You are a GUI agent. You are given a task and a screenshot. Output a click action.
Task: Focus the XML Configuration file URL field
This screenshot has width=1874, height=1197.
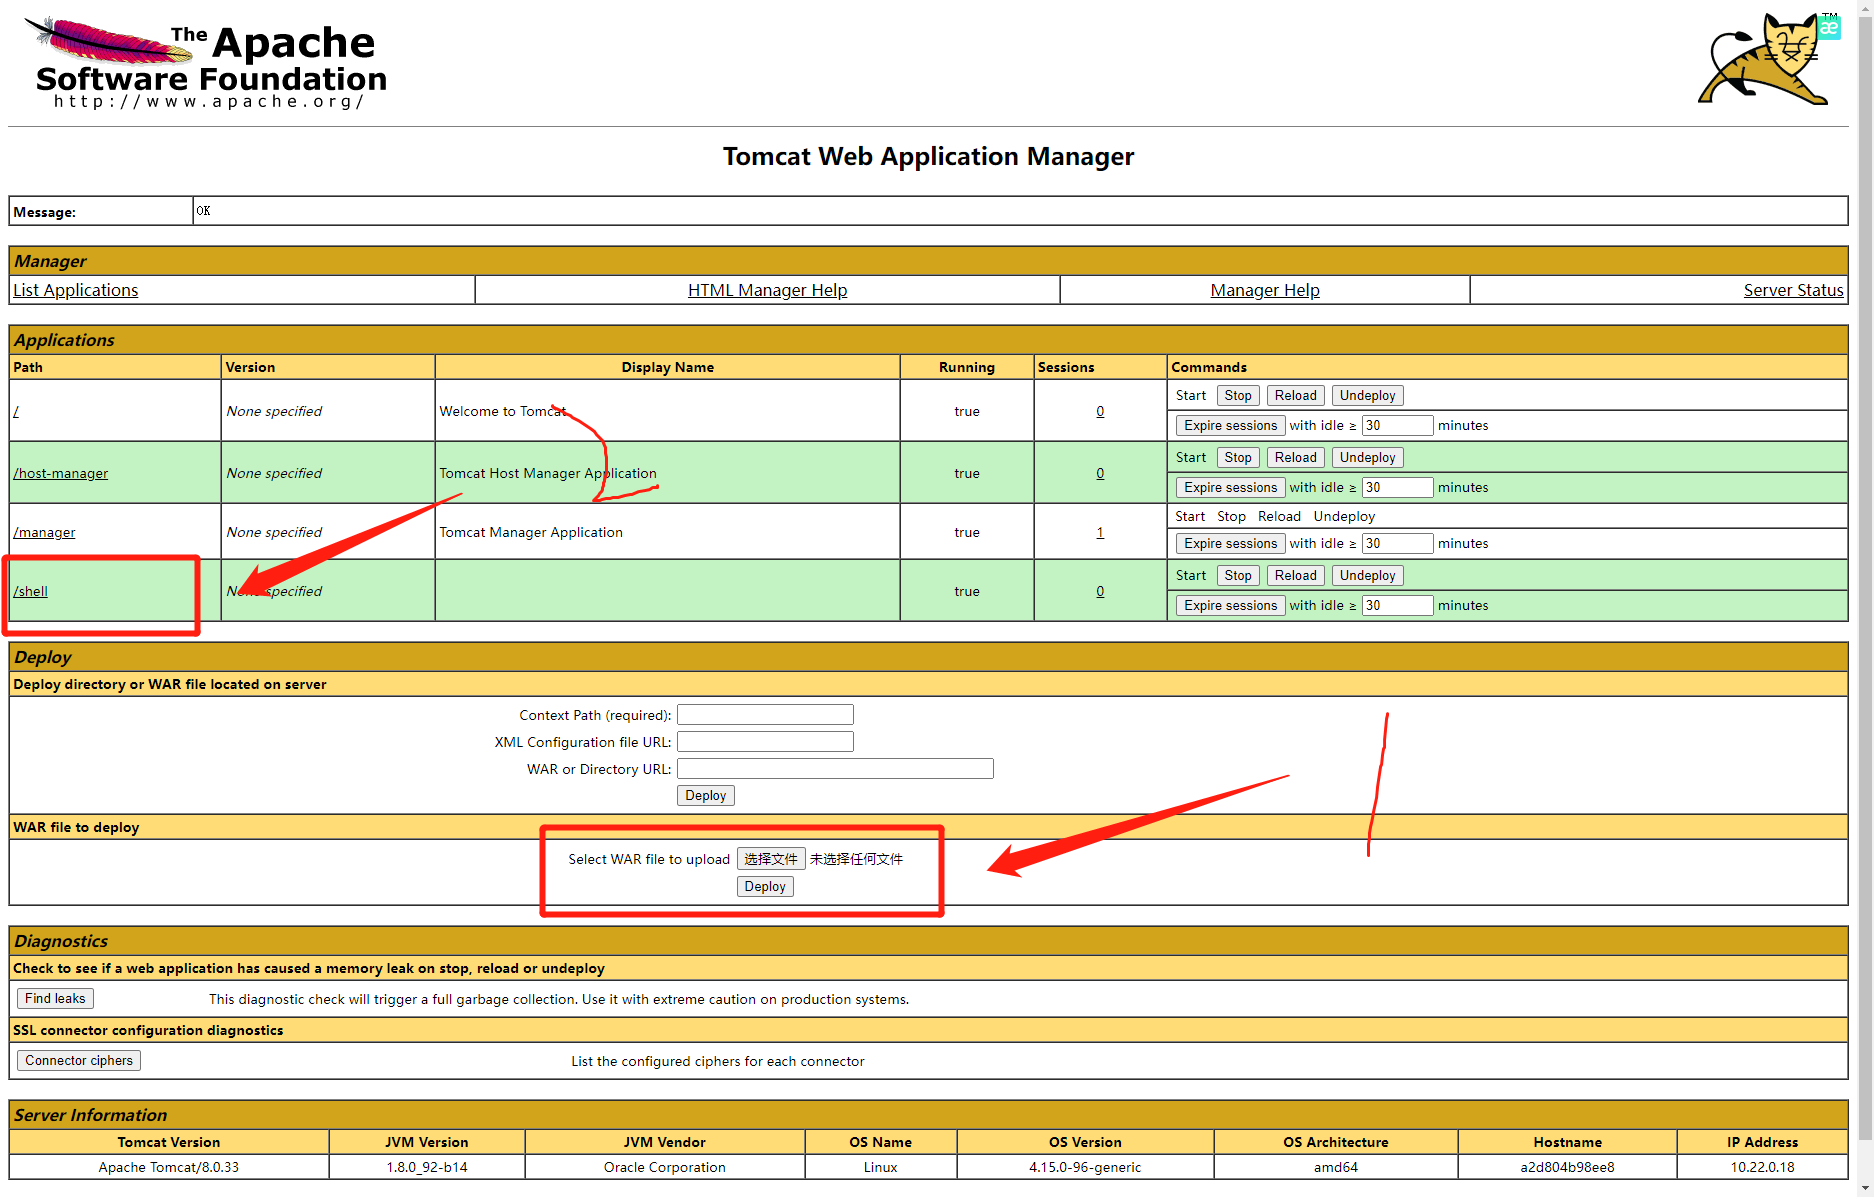765,742
